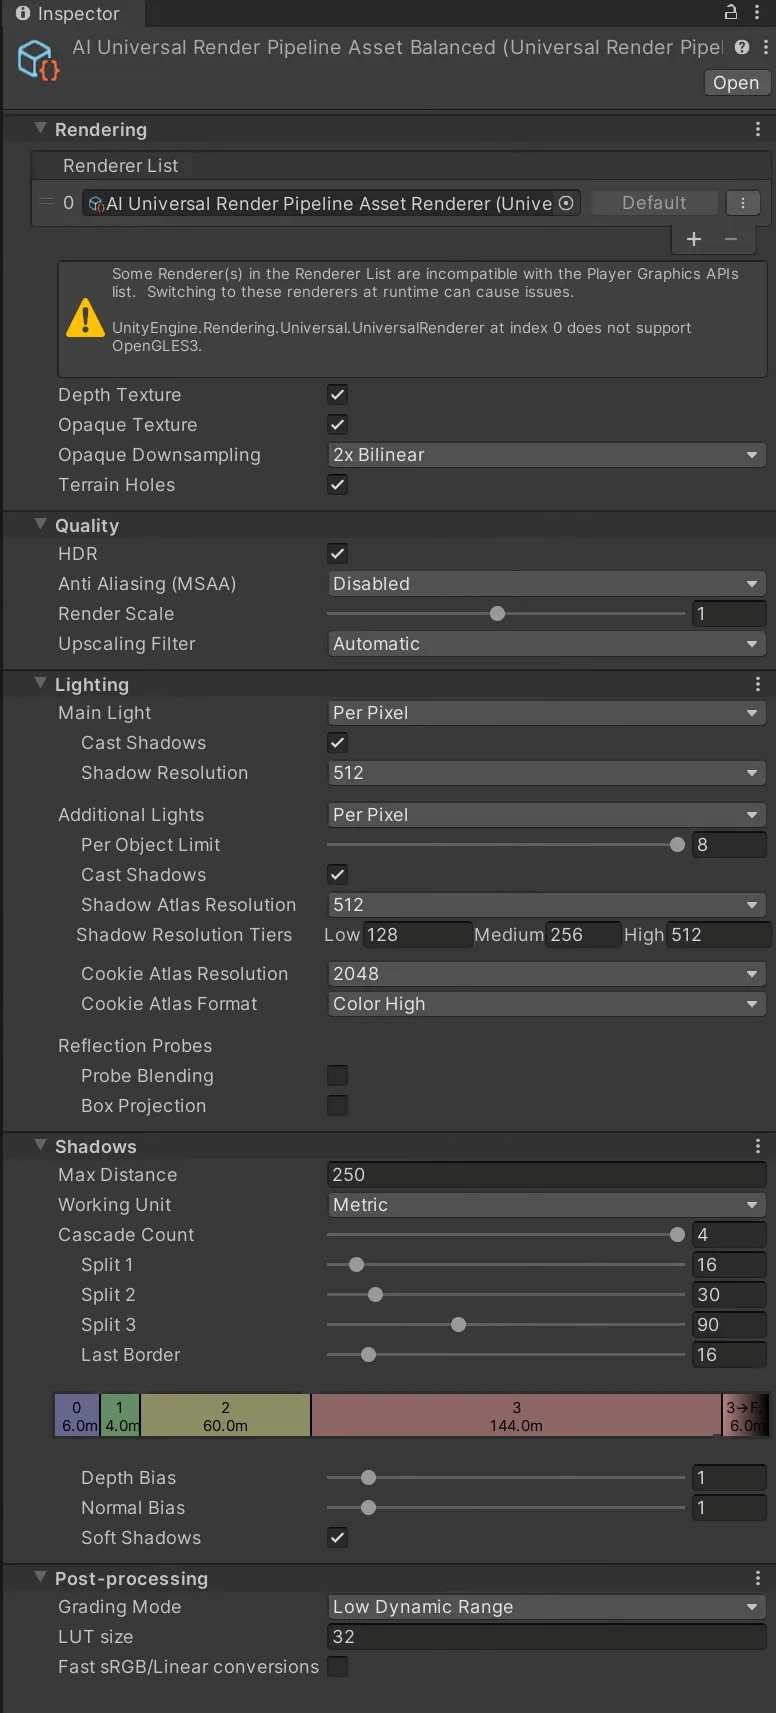Click the Per Object Limit slider
The height and width of the screenshot is (1713, 776).
(506, 845)
